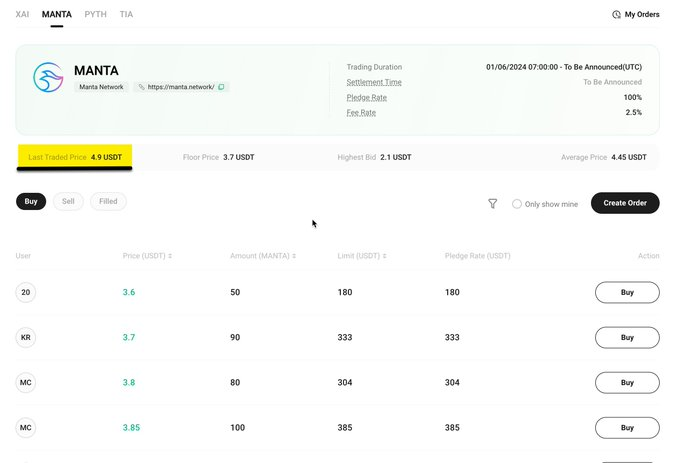Buy the order priced at 3.7
This screenshot has width=679, height=463.
click(x=627, y=337)
